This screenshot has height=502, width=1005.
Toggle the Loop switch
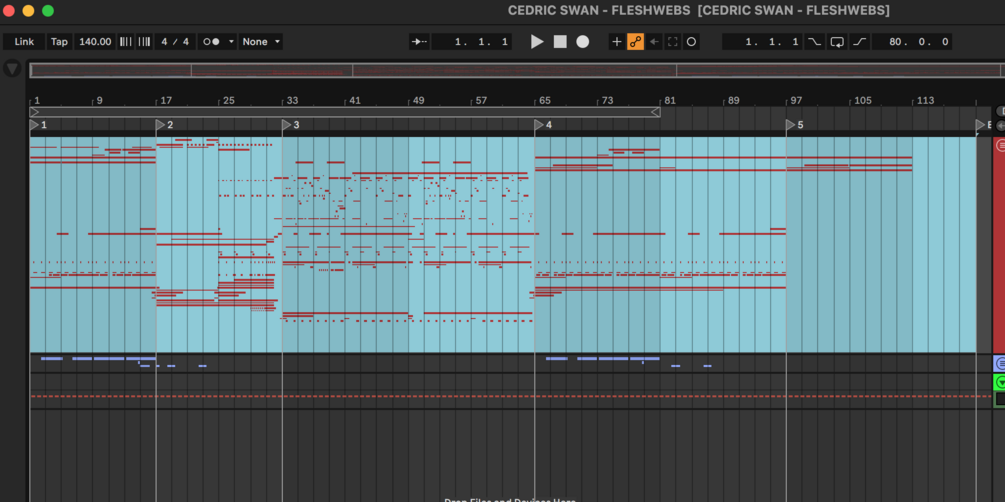837,42
